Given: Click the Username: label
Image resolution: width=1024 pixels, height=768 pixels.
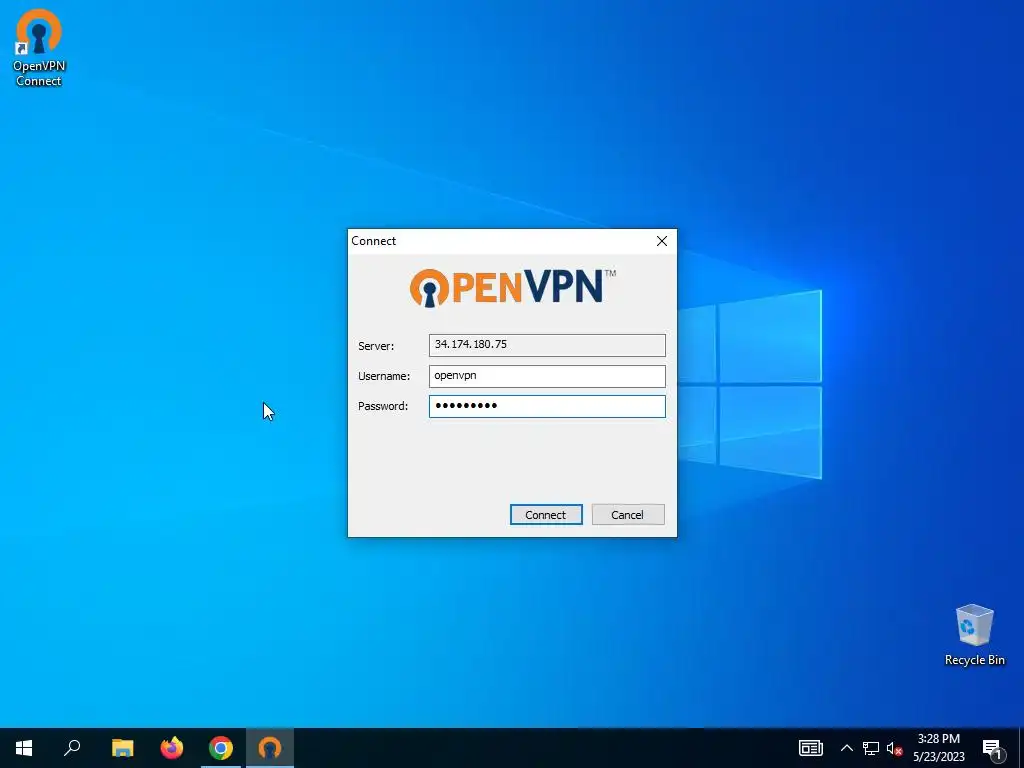Looking at the screenshot, I should coord(384,376).
